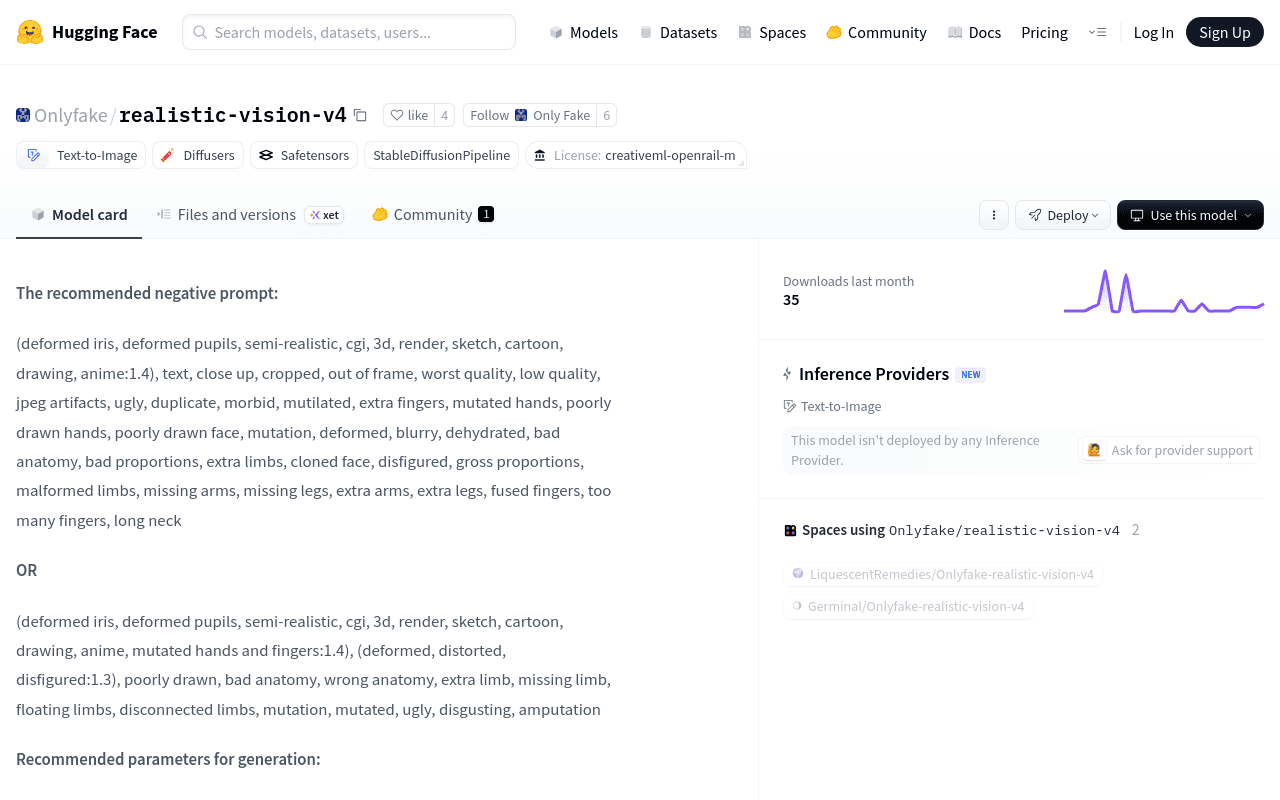
Task: Click the downloads history chart
Action: [1164, 291]
